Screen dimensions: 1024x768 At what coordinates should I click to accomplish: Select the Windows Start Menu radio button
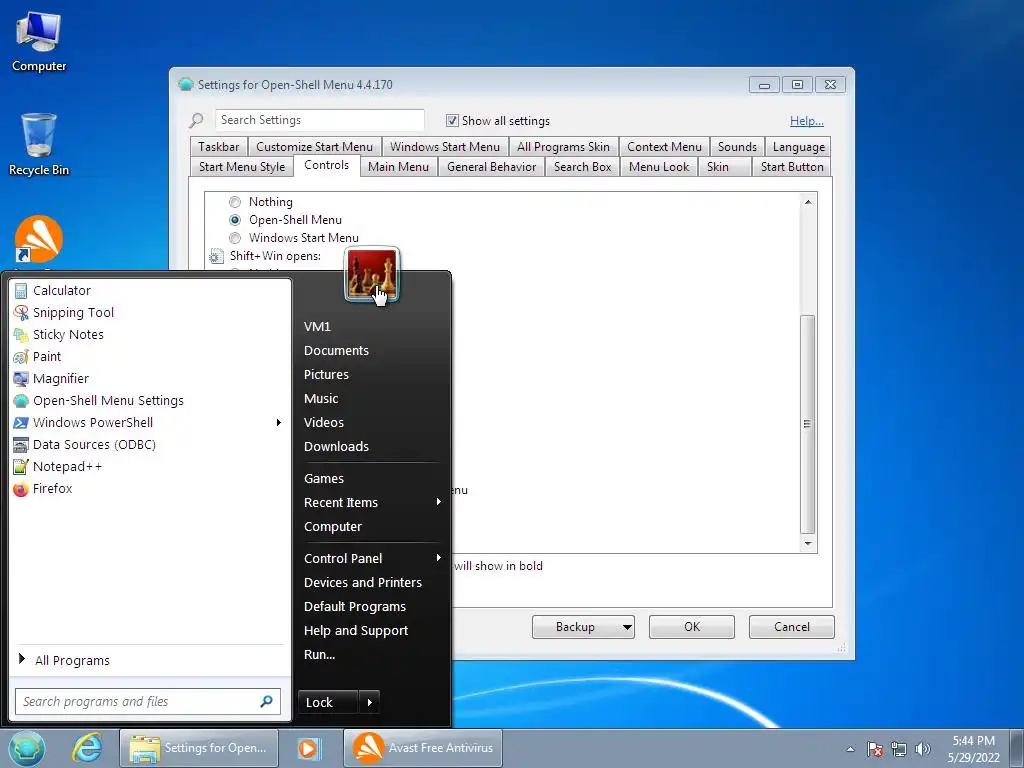[235, 238]
